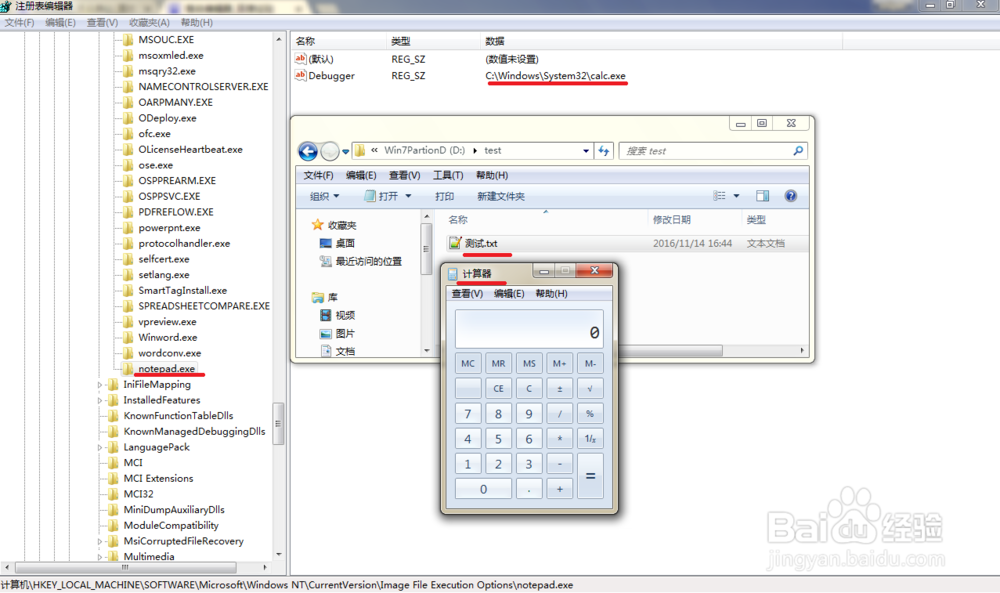Click the calculator title bar icon

453,274
